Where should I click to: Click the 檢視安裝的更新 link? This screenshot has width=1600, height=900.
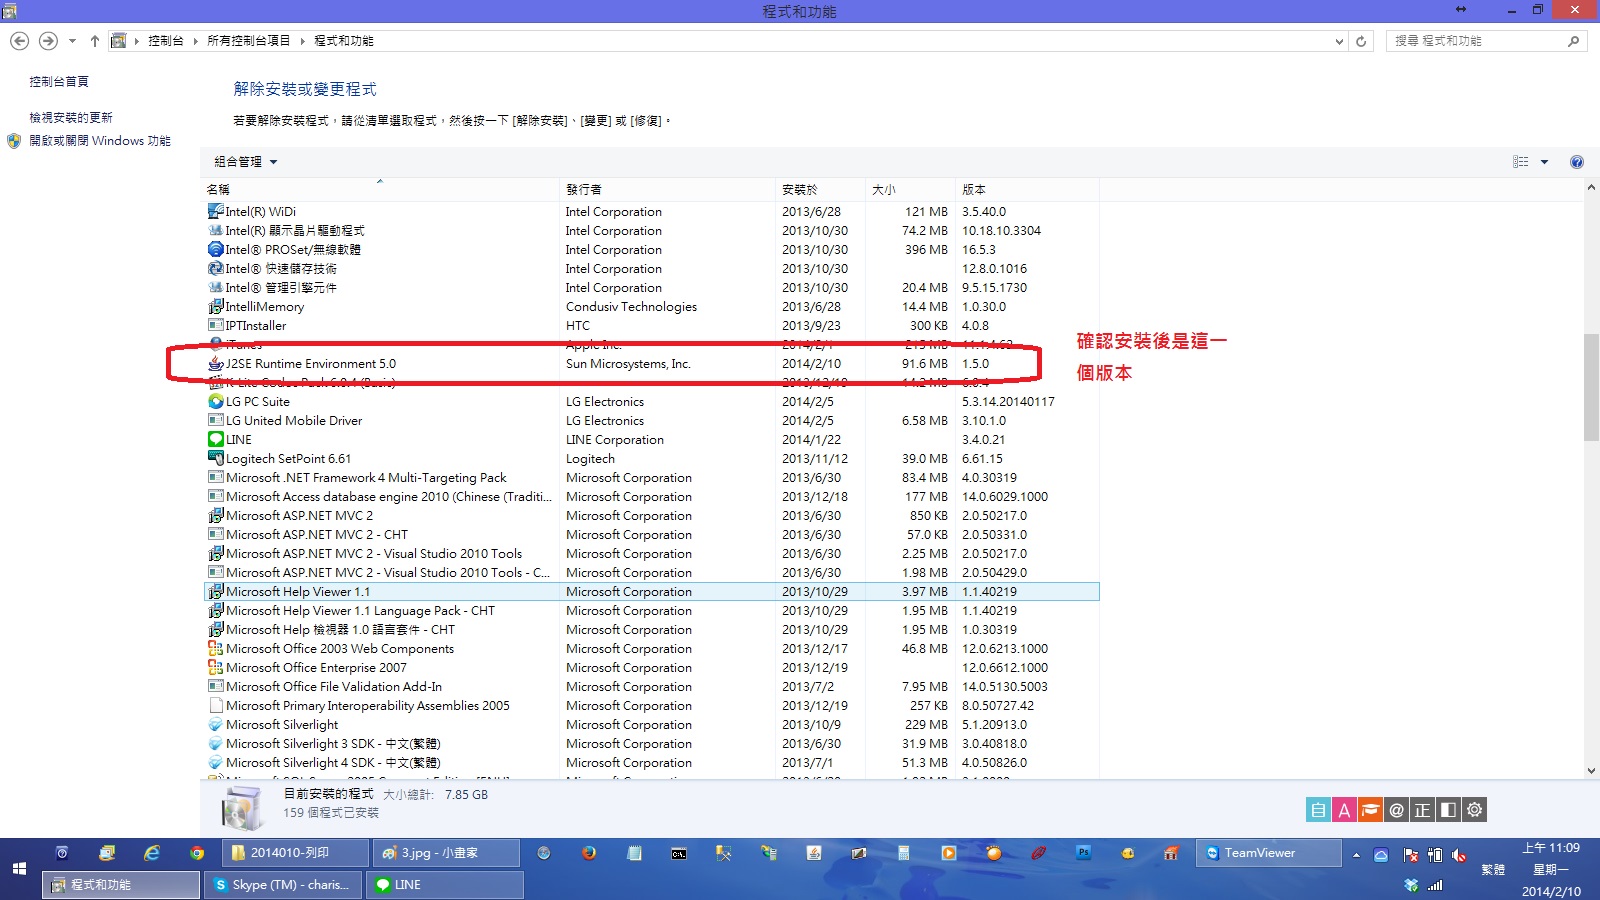(71, 117)
